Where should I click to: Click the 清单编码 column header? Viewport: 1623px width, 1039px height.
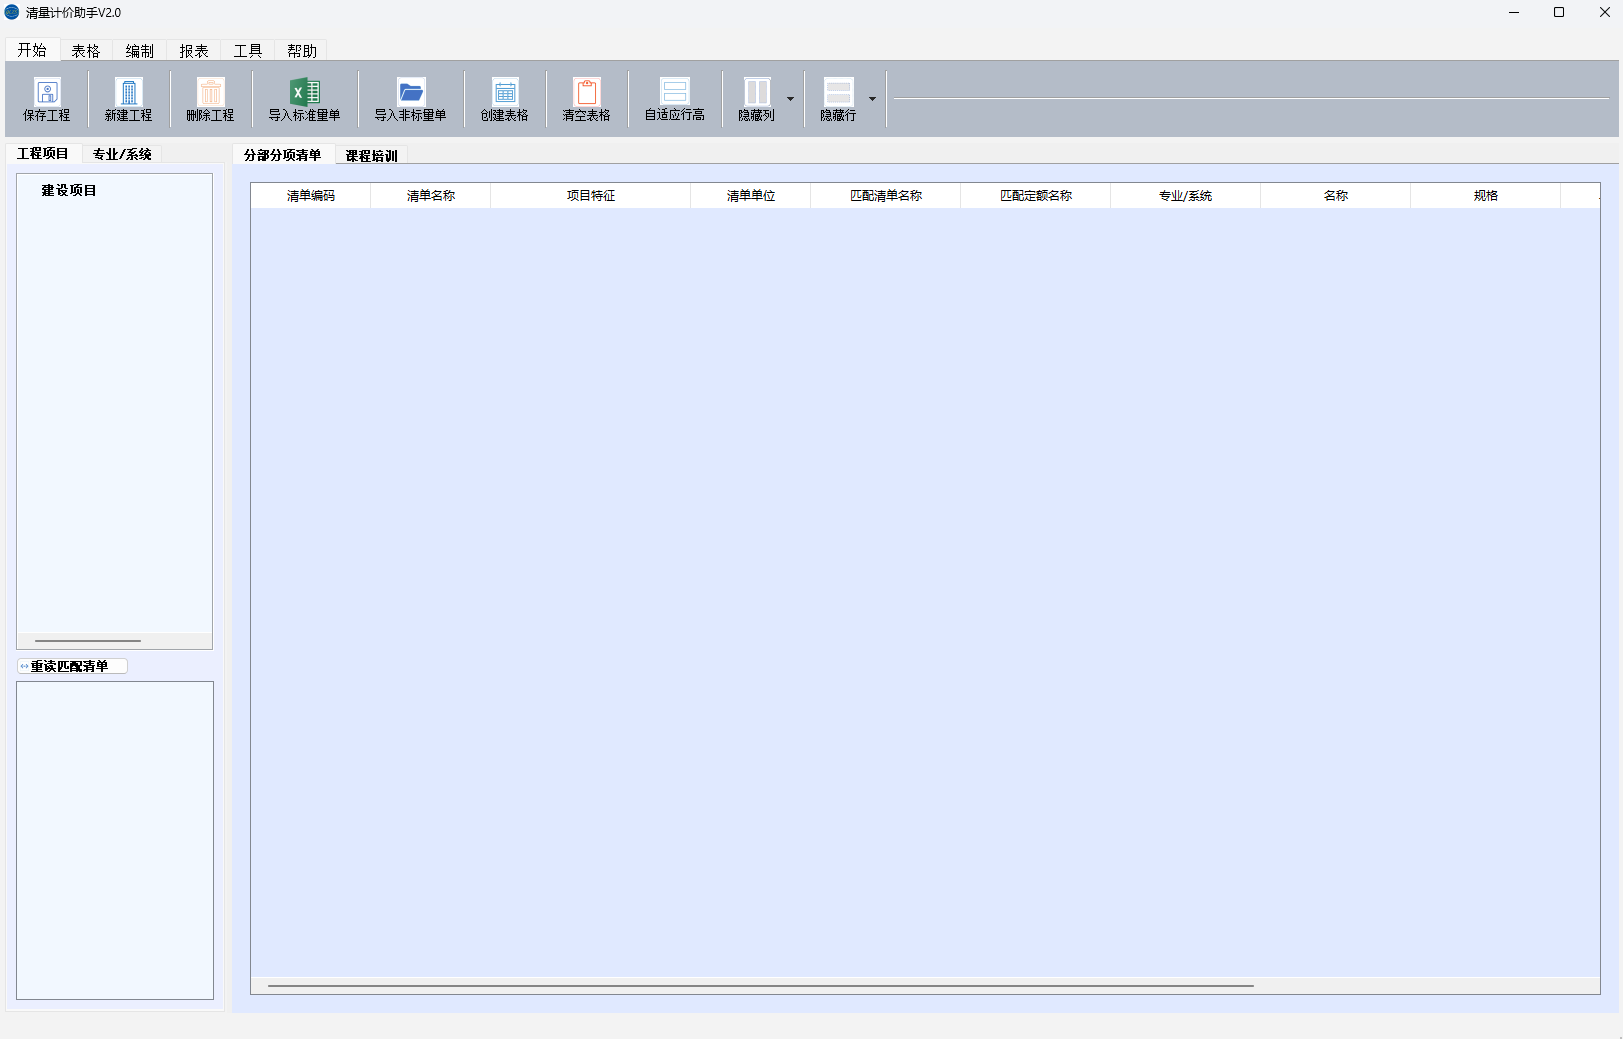pos(311,196)
